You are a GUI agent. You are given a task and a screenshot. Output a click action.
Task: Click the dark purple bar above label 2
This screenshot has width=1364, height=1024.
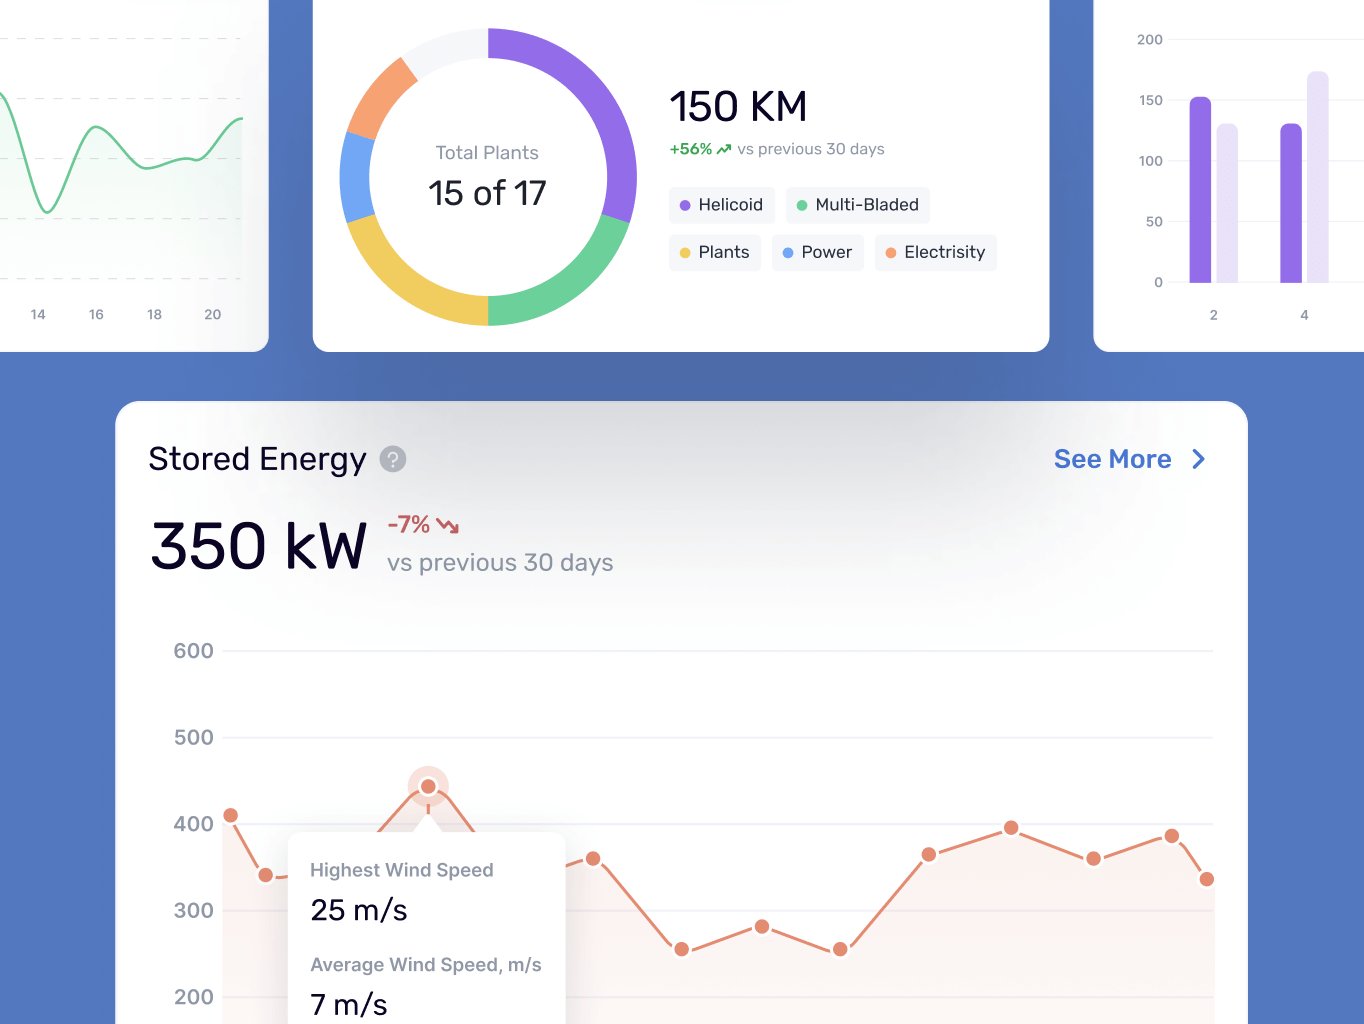click(1200, 190)
